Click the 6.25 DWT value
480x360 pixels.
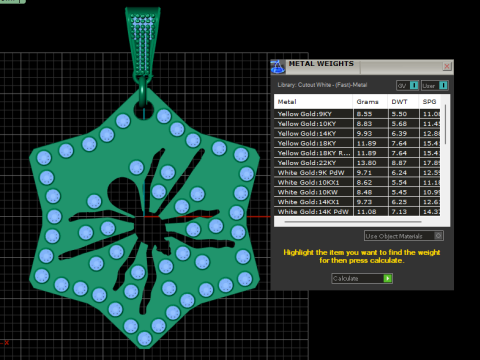(399, 202)
